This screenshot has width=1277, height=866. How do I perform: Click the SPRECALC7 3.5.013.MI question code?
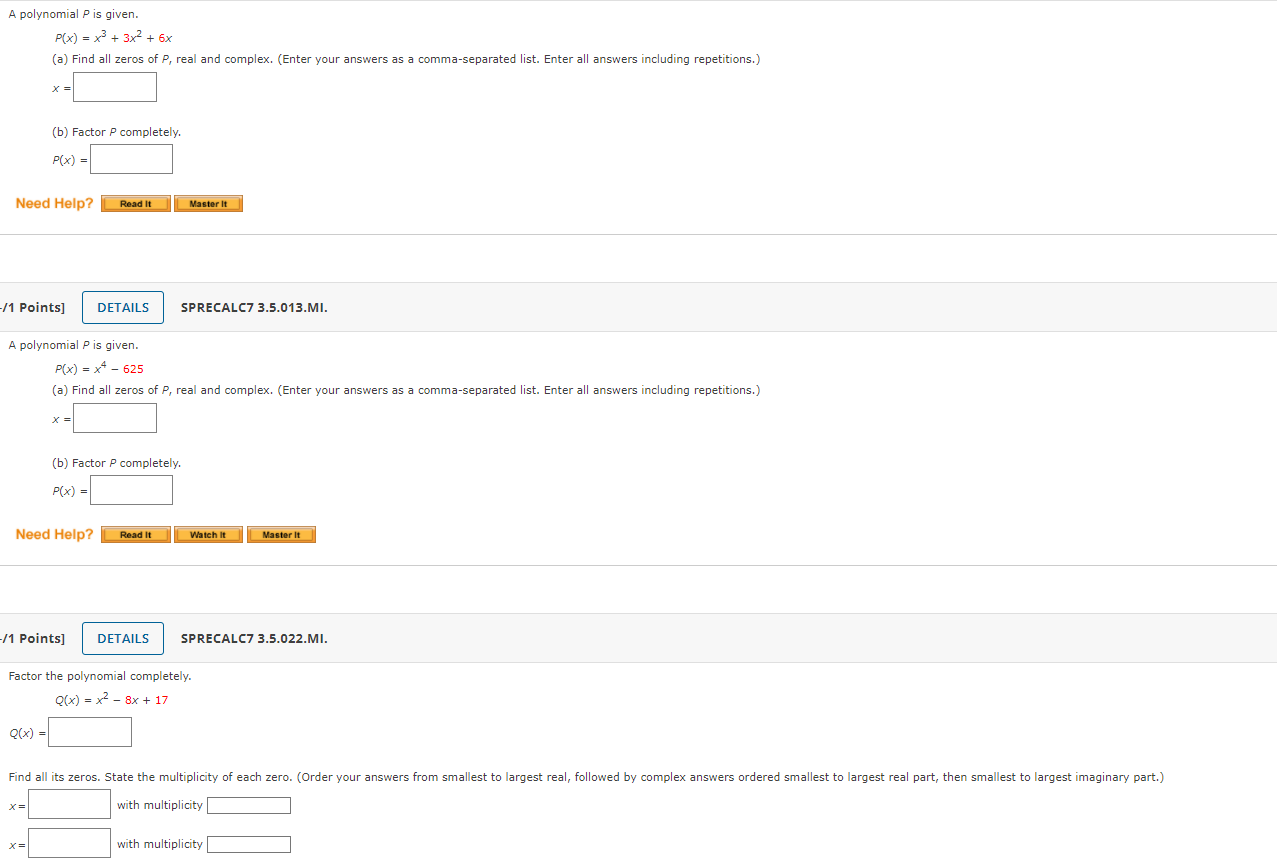tap(254, 308)
